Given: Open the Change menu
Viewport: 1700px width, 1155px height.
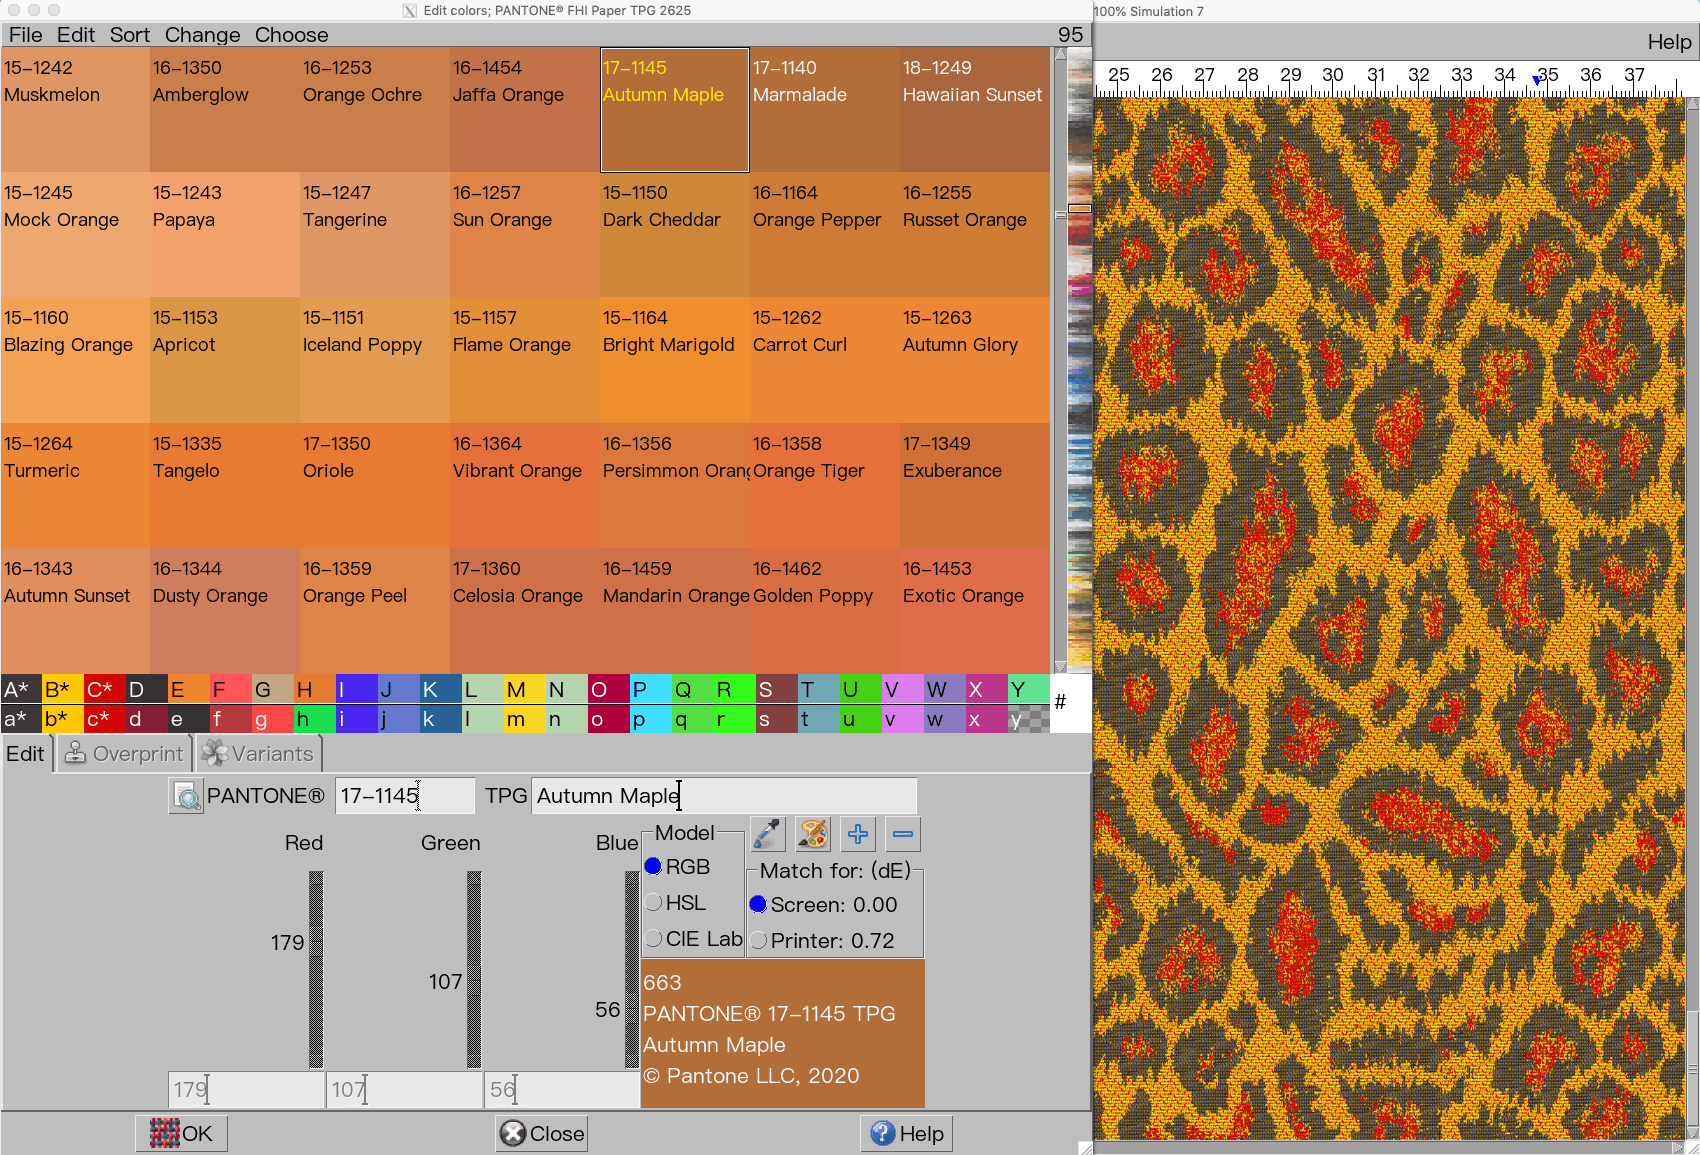Looking at the screenshot, I should [202, 35].
